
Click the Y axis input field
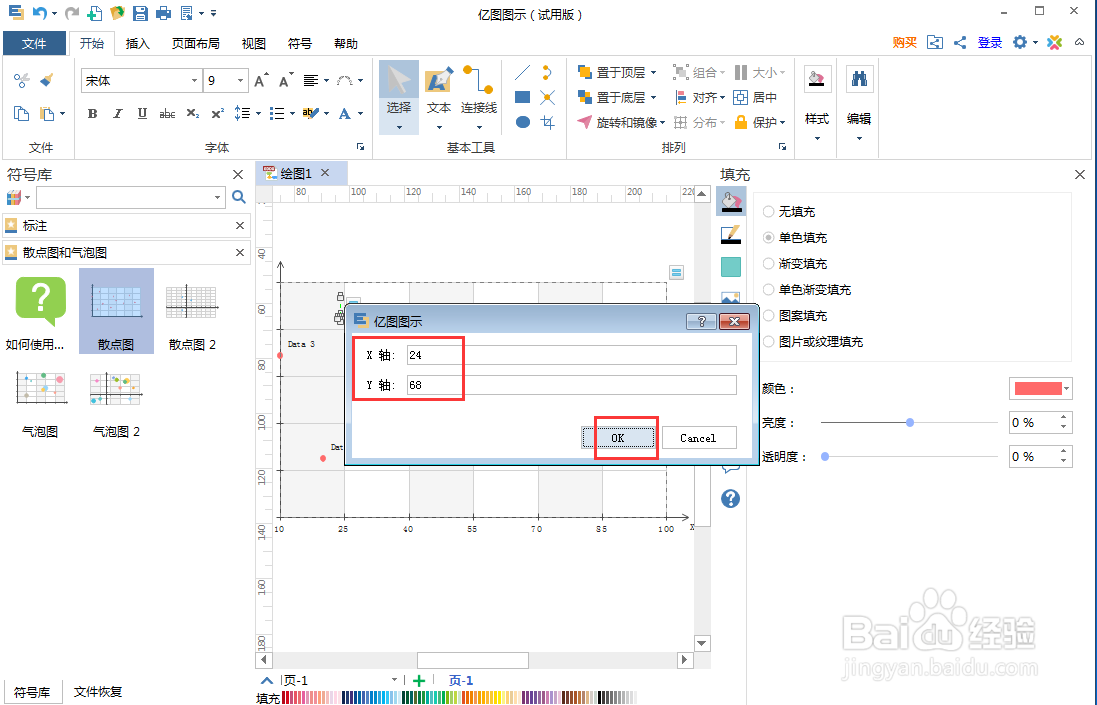(x=572, y=385)
